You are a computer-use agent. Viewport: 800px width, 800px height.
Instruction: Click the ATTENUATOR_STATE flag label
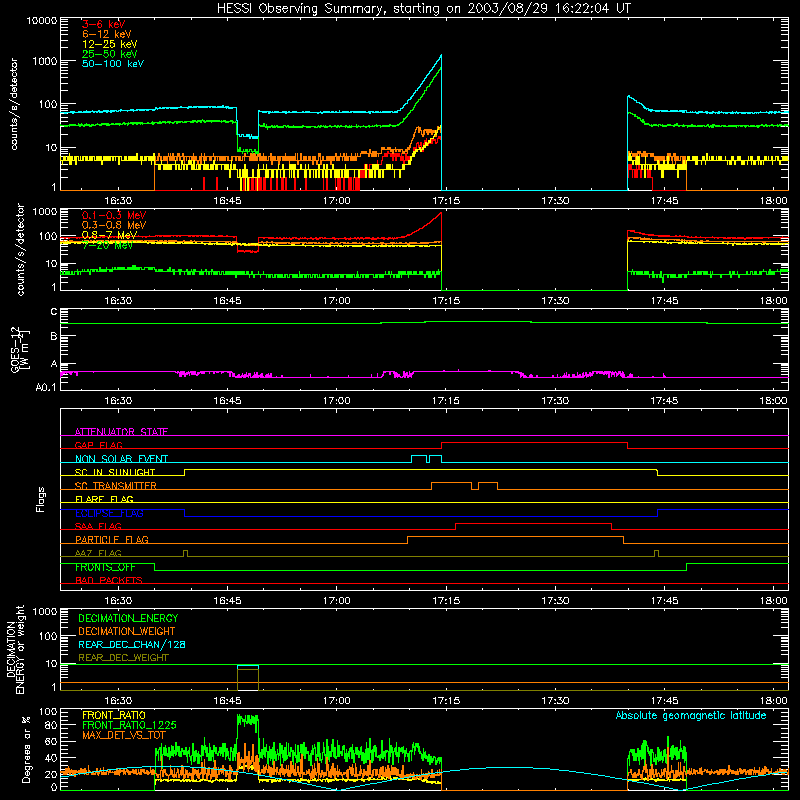click(x=121, y=432)
